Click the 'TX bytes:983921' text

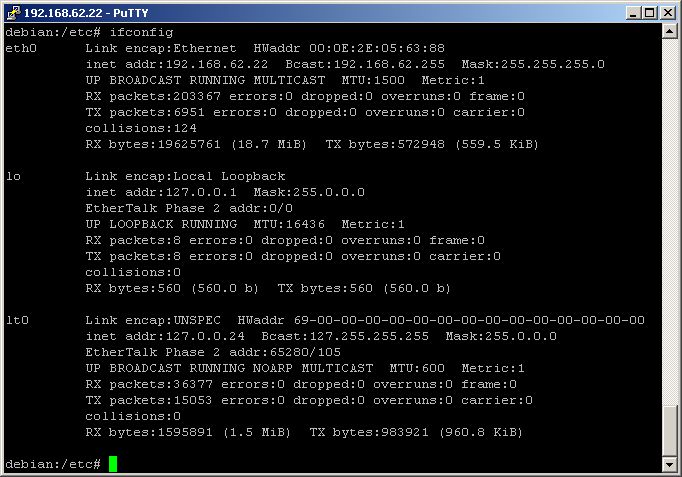(x=369, y=432)
